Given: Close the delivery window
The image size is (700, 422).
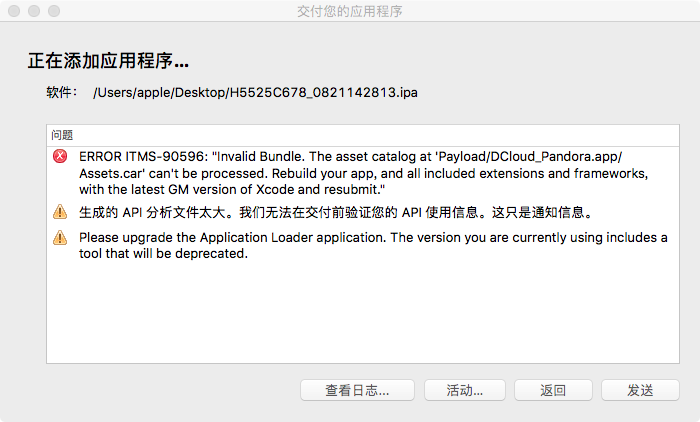Looking at the screenshot, I should tap(13, 11).
